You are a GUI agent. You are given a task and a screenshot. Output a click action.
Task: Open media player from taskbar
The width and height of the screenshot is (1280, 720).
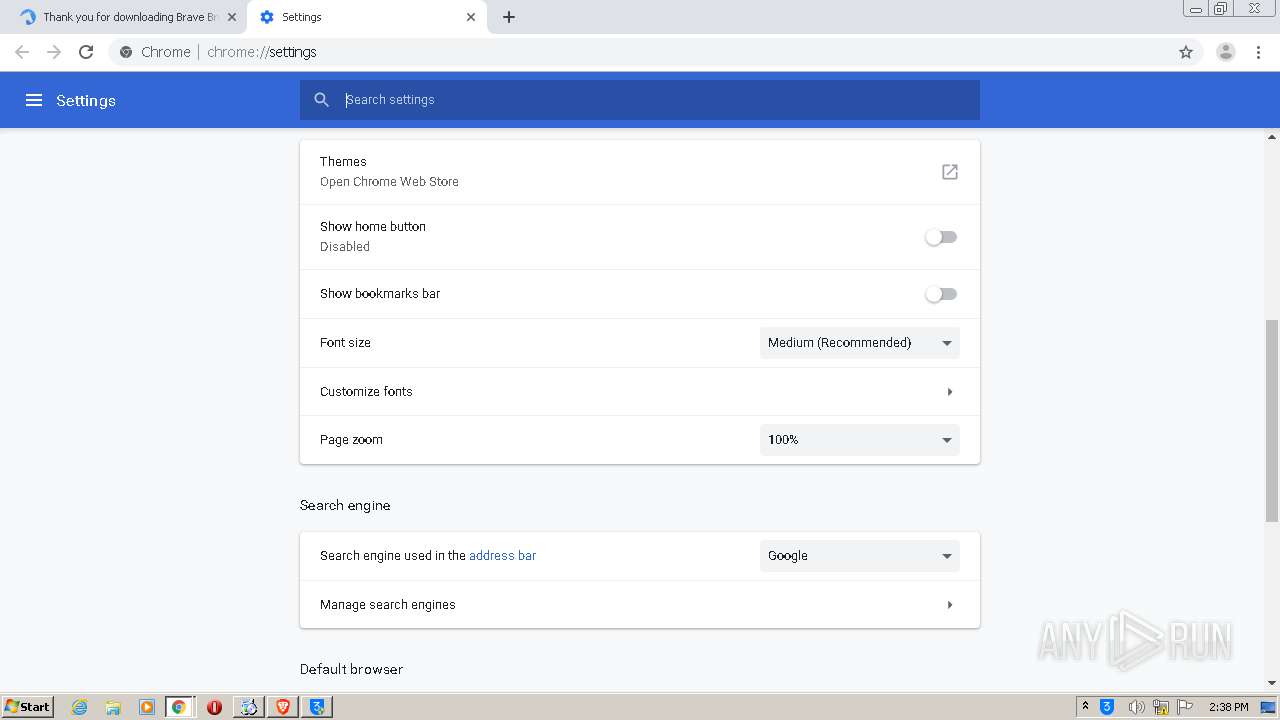[x=146, y=707]
